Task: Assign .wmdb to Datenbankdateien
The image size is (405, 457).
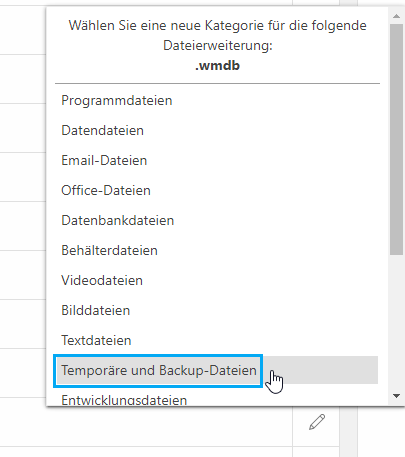Action: click(x=217, y=220)
